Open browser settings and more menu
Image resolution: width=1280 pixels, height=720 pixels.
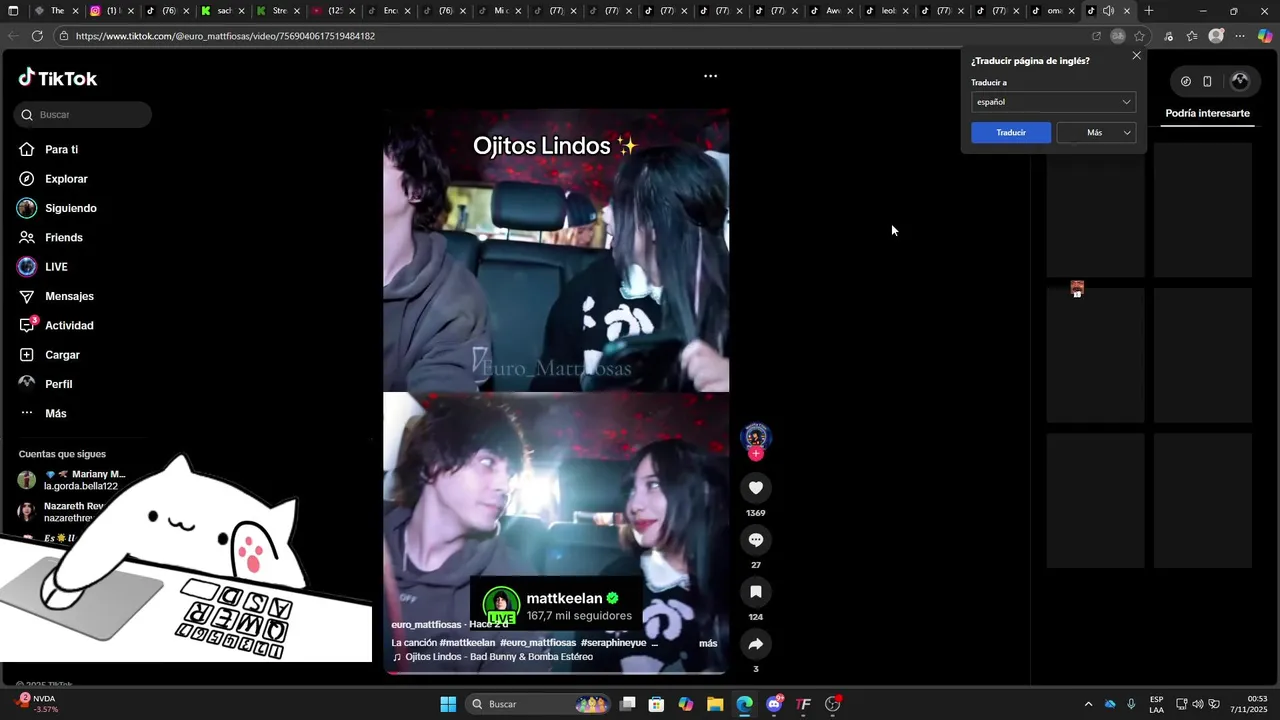pyautogui.click(x=1240, y=36)
